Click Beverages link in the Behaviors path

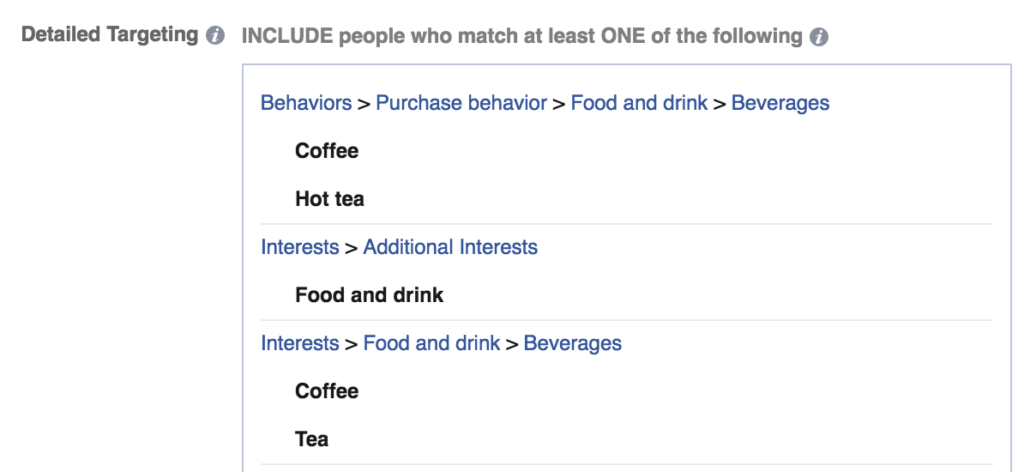tap(780, 103)
